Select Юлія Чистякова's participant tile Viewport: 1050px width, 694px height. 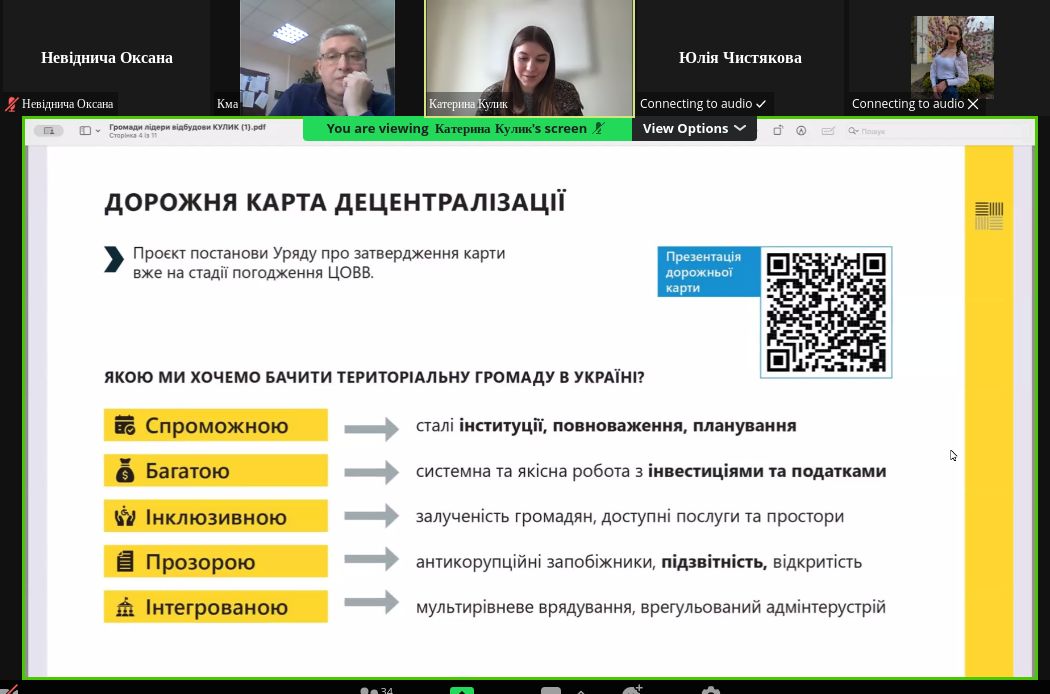740,57
